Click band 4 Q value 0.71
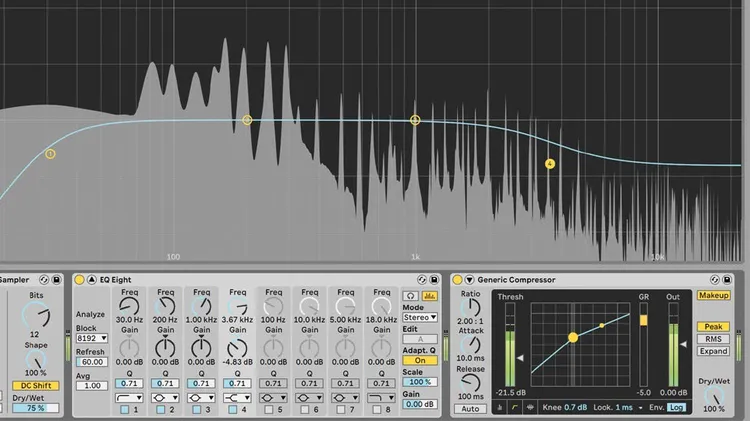750x421 pixels. pos(237,383)
